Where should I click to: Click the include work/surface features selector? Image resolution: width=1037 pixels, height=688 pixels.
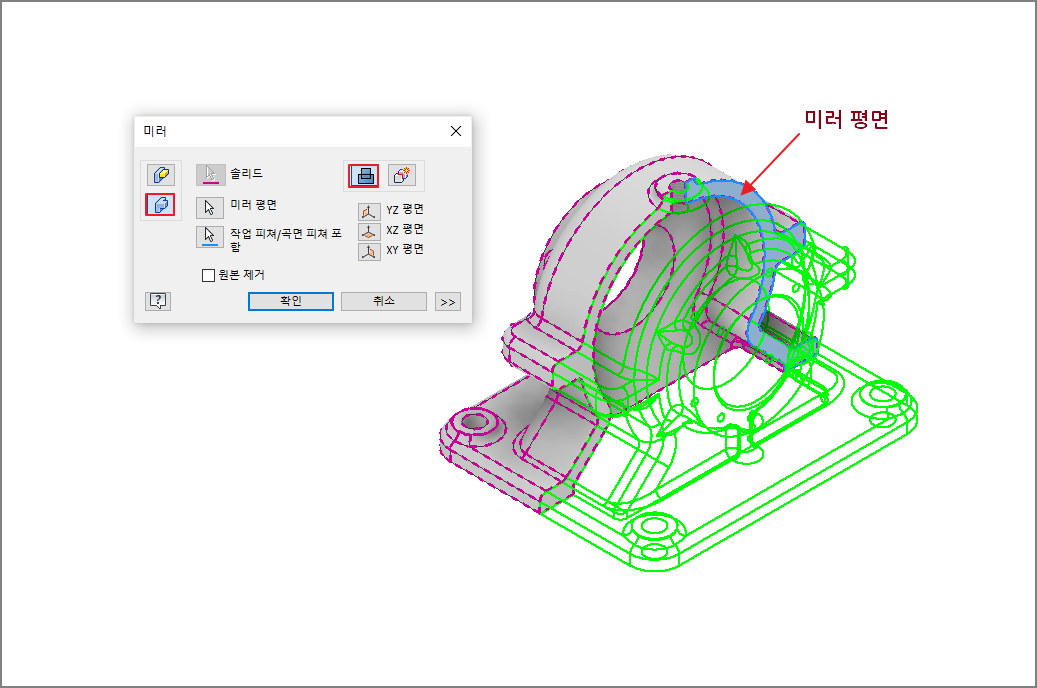coord(210,236)
